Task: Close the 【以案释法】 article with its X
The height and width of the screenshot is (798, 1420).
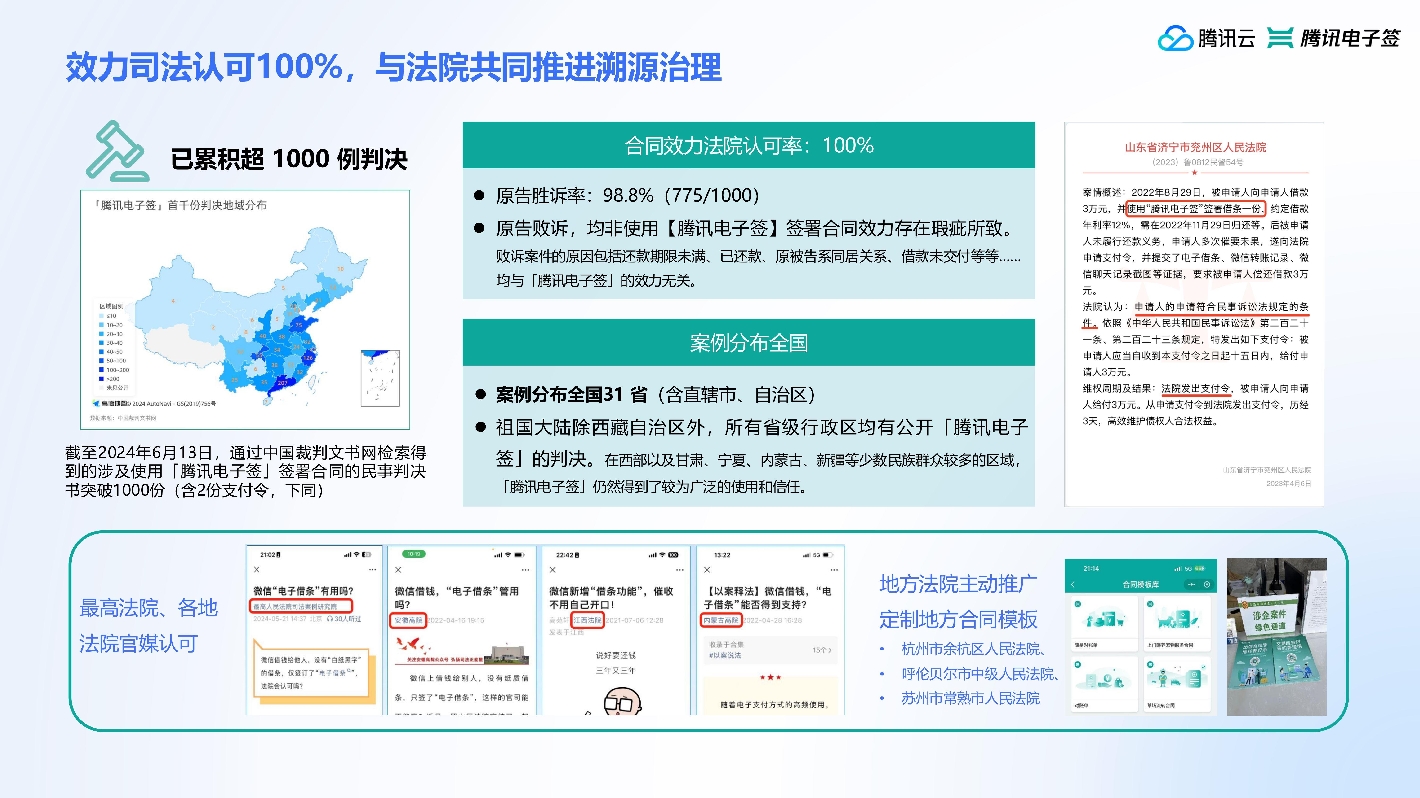Action: (x=706, y=569)
